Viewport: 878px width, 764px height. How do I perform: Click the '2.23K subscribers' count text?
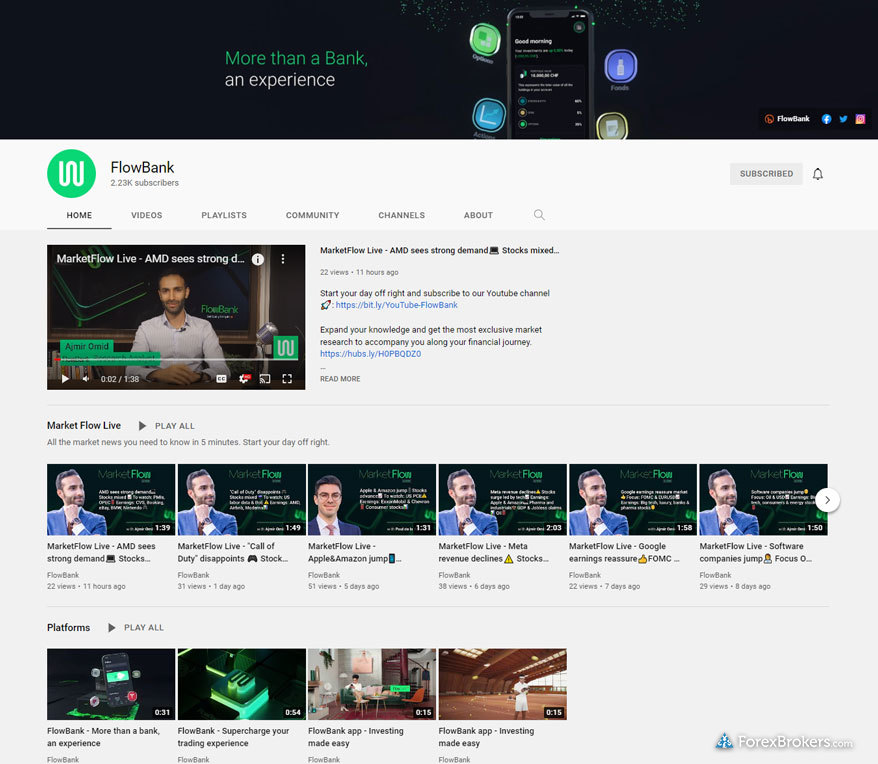click(x=144, y=183)
